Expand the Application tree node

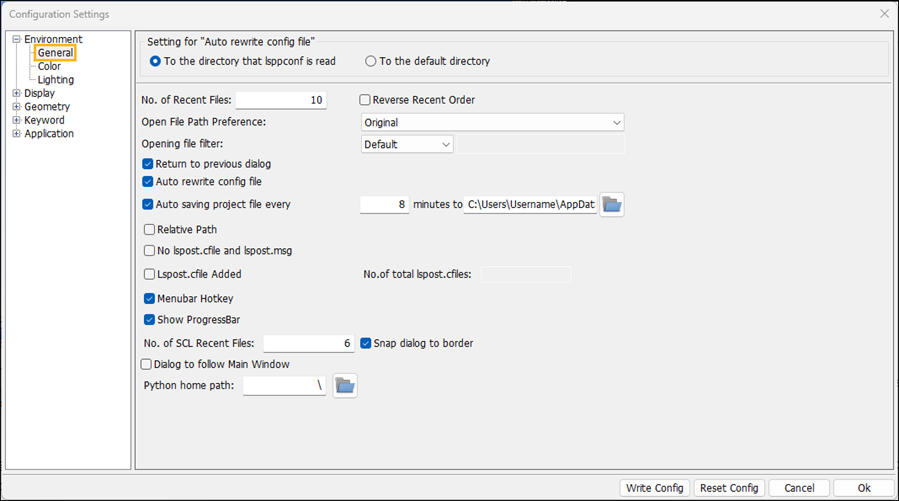[16, 134]
